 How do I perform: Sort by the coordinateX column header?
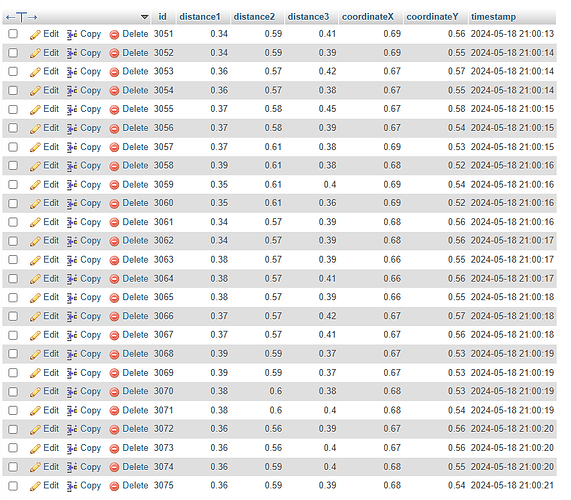[x=368, y=17]
